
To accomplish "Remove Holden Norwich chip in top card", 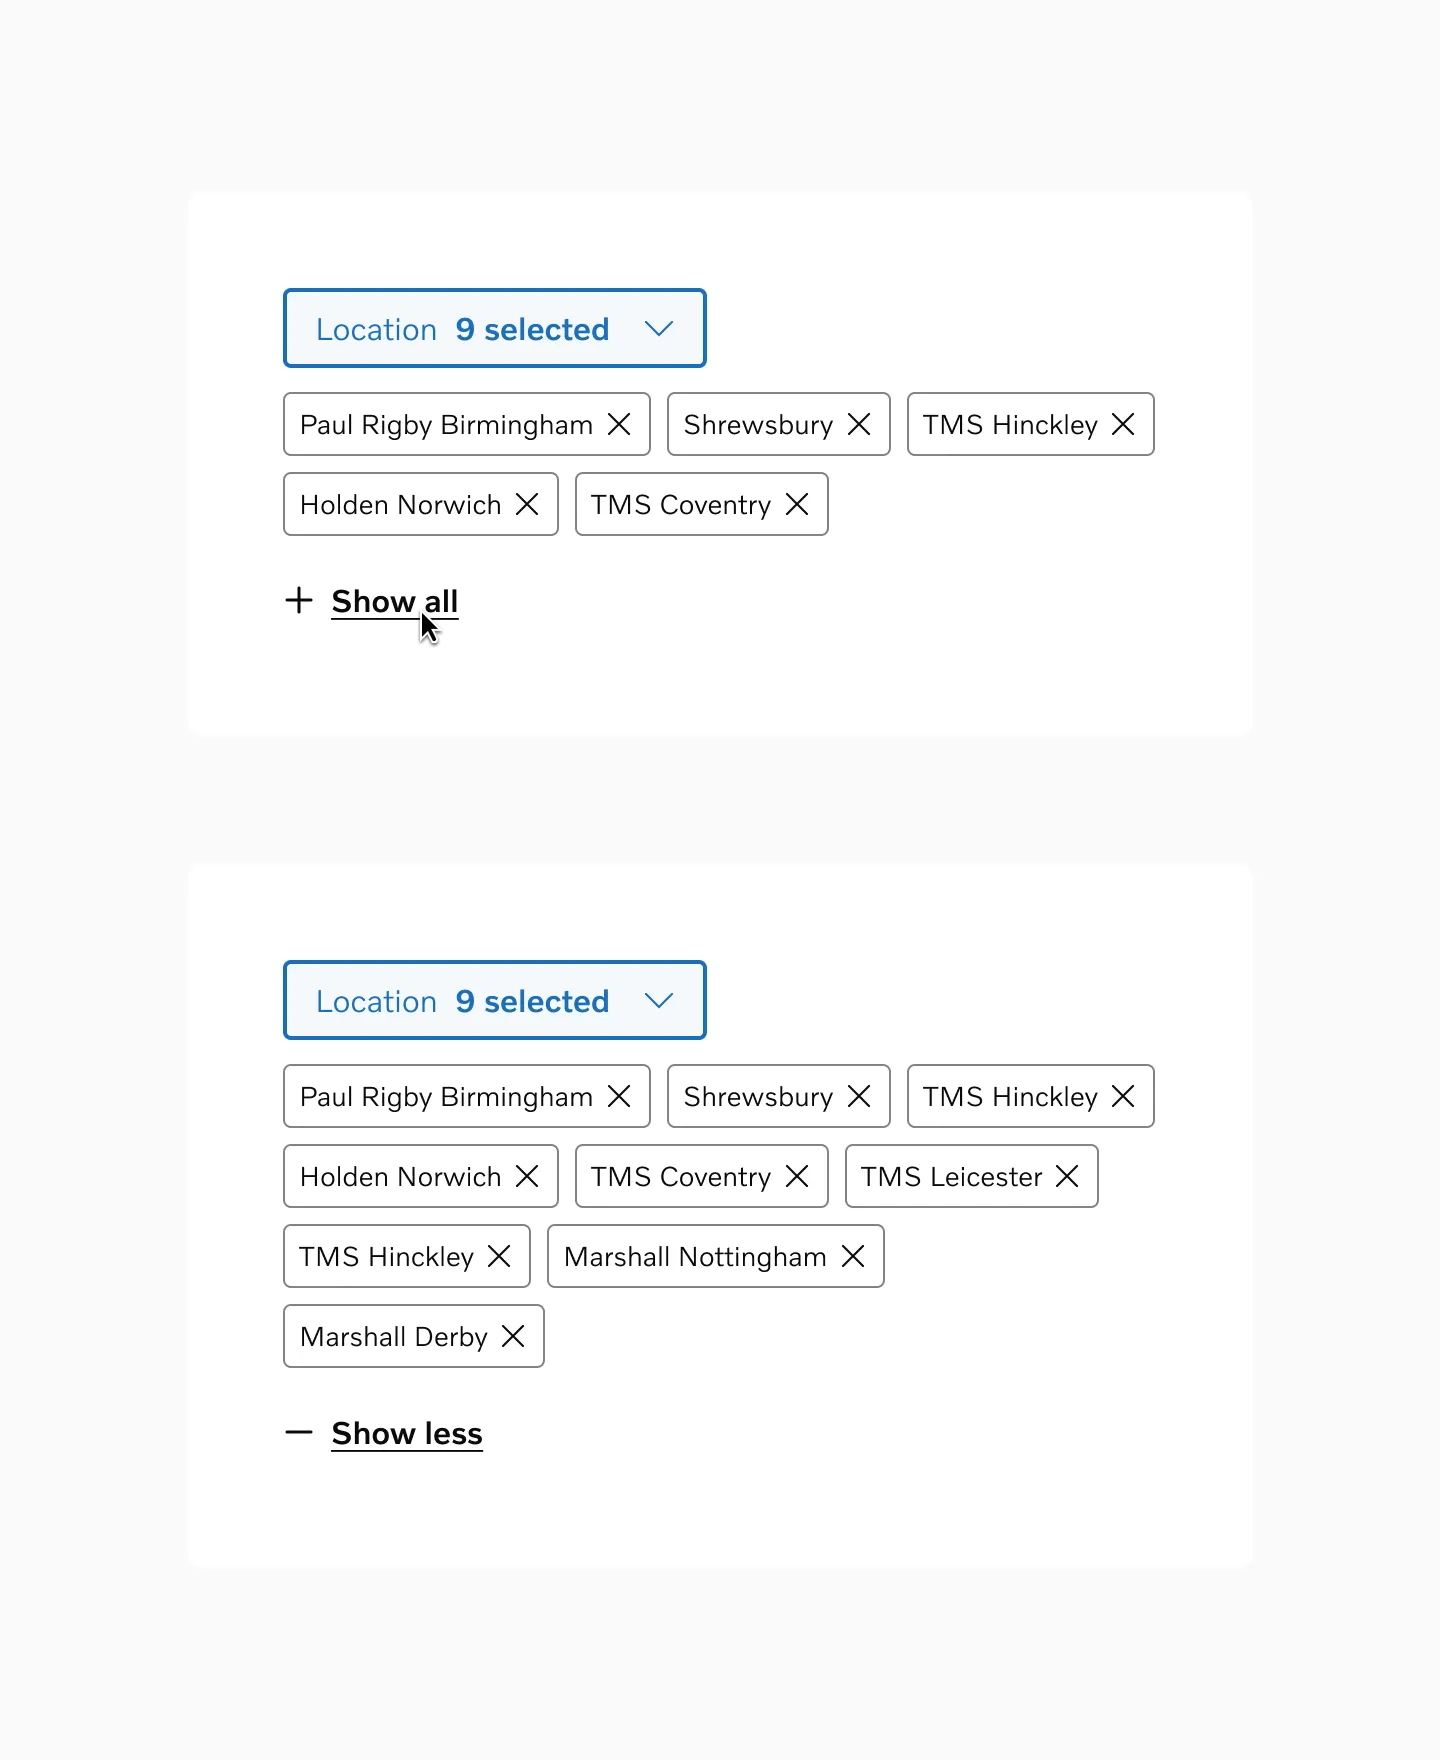I will point(527,504).
